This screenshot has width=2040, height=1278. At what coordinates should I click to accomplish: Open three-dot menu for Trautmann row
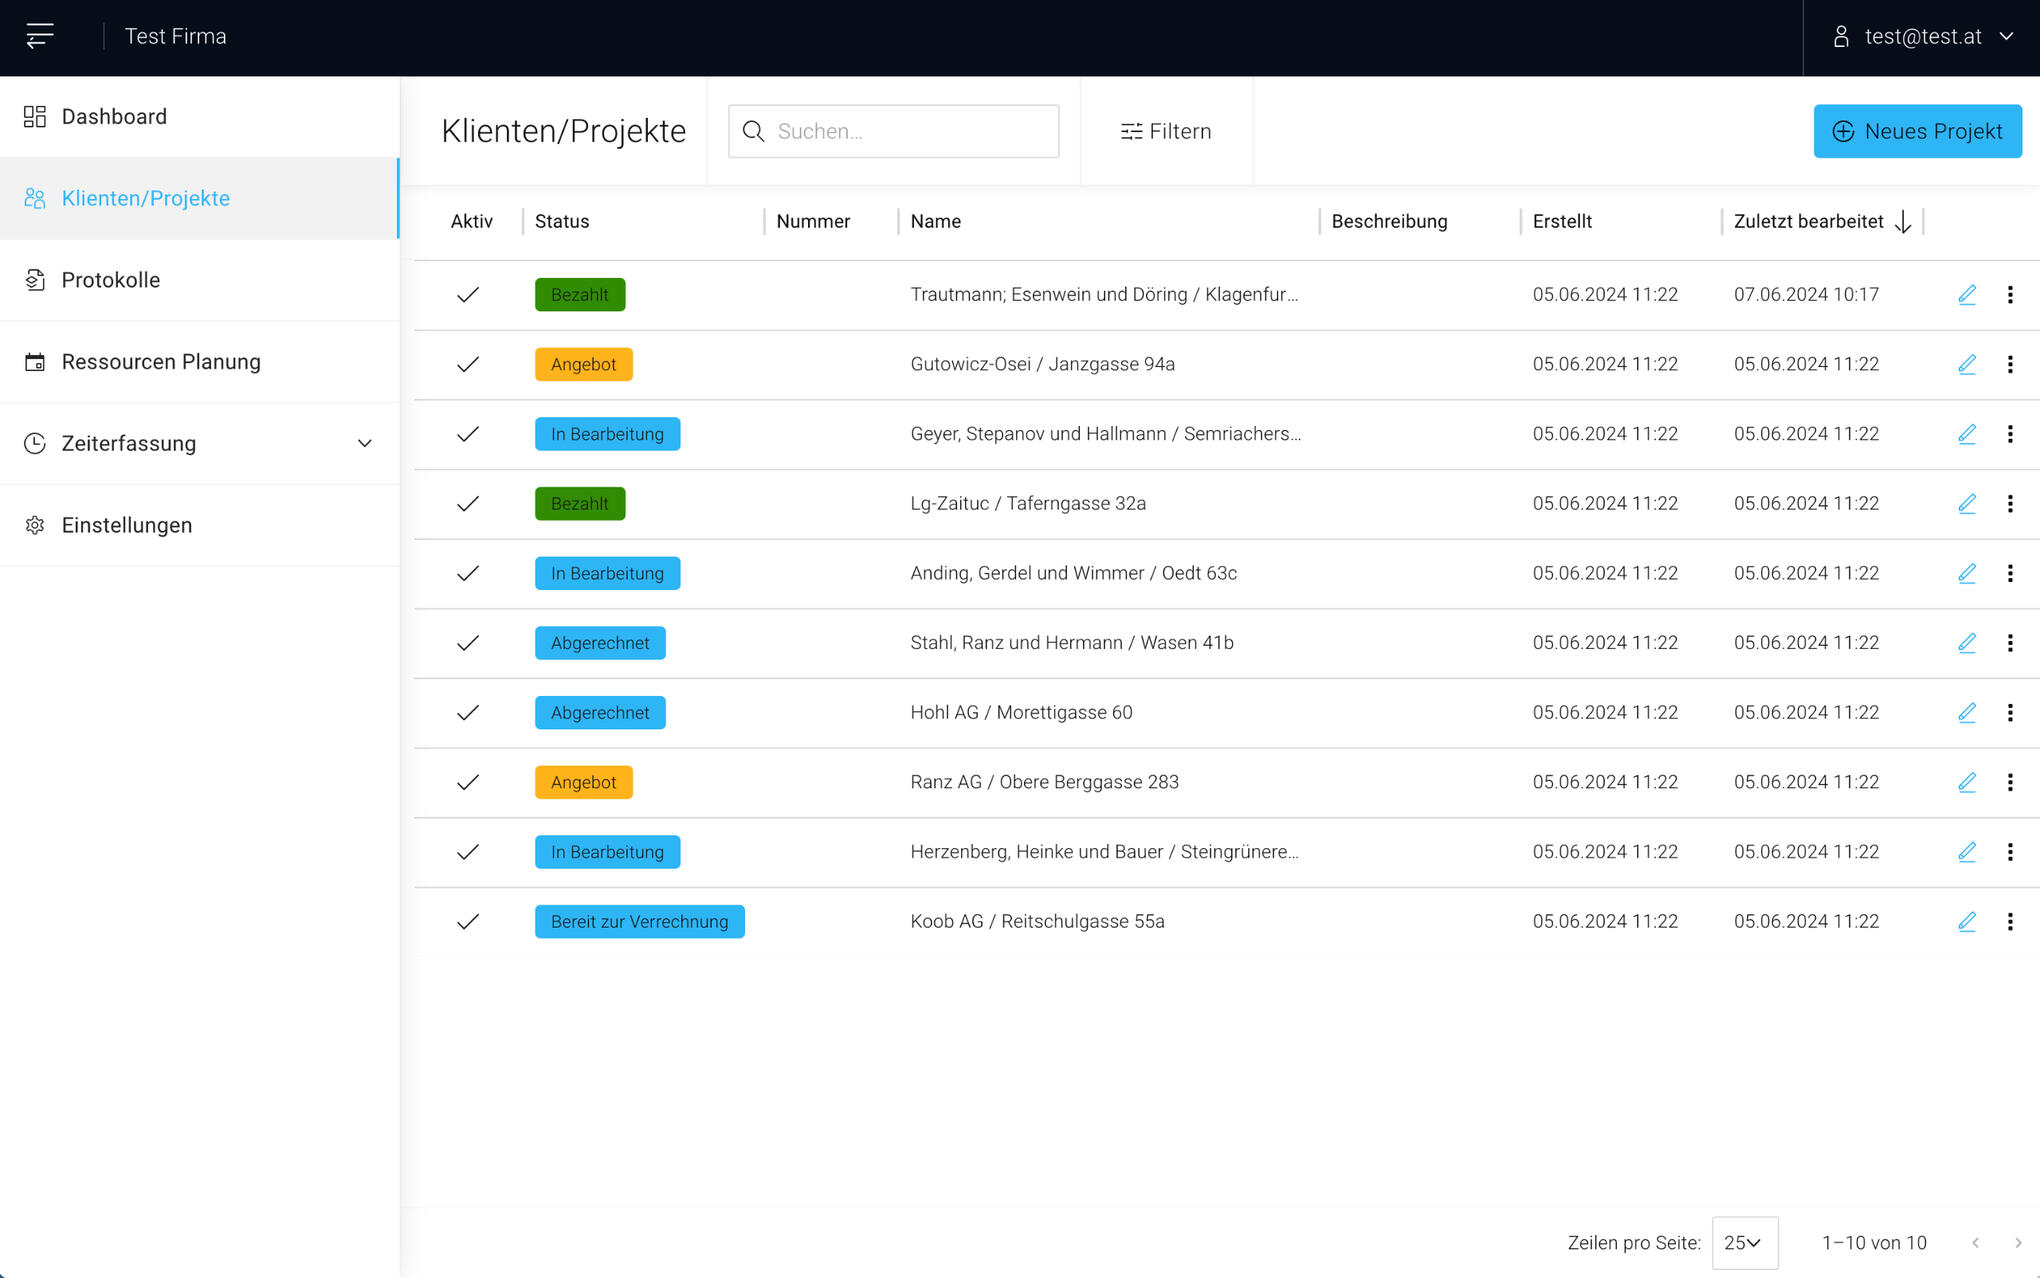pos(2010,295)
